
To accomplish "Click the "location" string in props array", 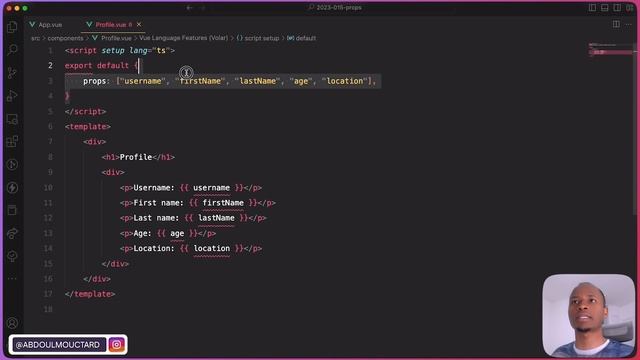I will [344, 81].
